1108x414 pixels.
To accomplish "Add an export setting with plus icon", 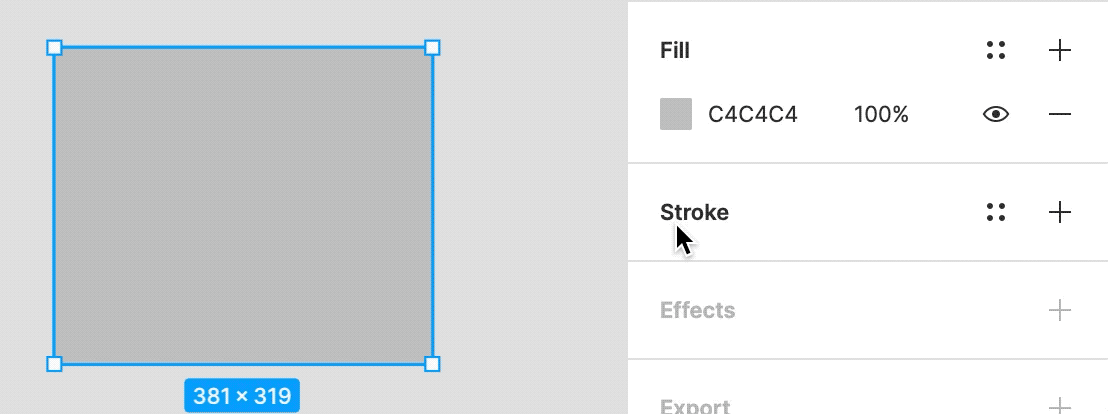I will click(x=1059, y=405).
